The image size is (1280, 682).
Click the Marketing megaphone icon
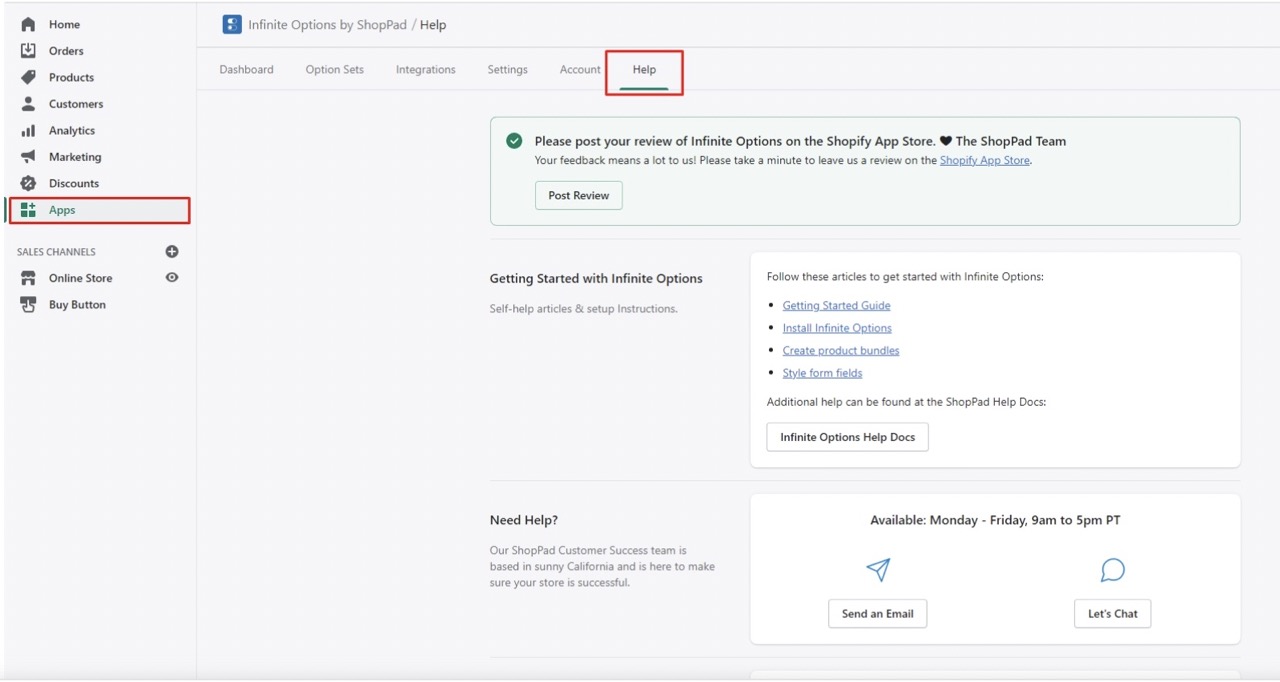[28, 157]
